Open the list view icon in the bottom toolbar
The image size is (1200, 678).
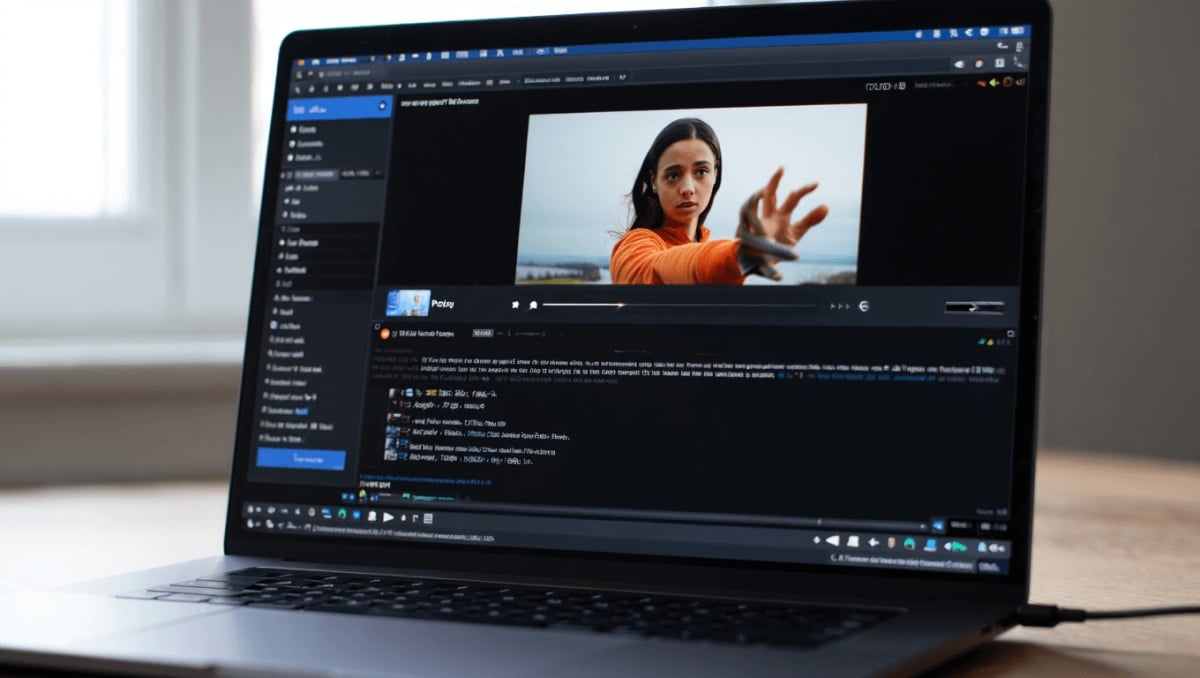pyautogui.click(x=428, y=517)
